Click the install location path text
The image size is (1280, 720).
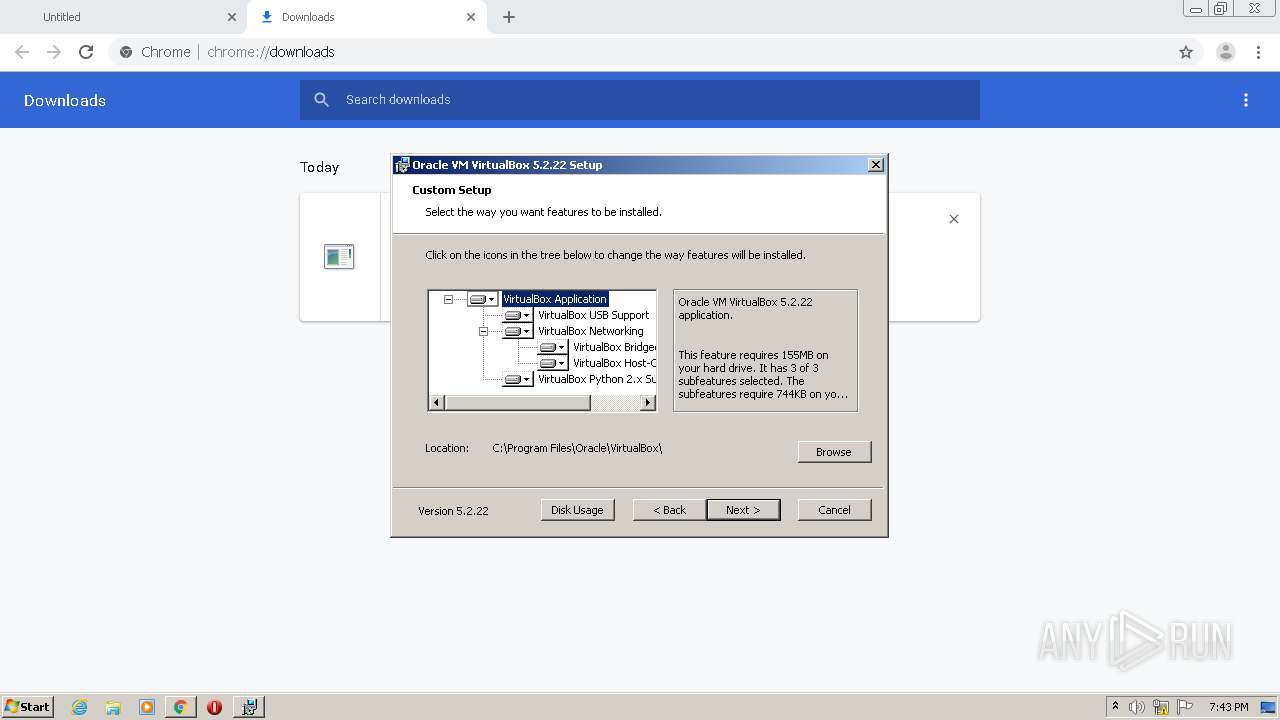577,448
